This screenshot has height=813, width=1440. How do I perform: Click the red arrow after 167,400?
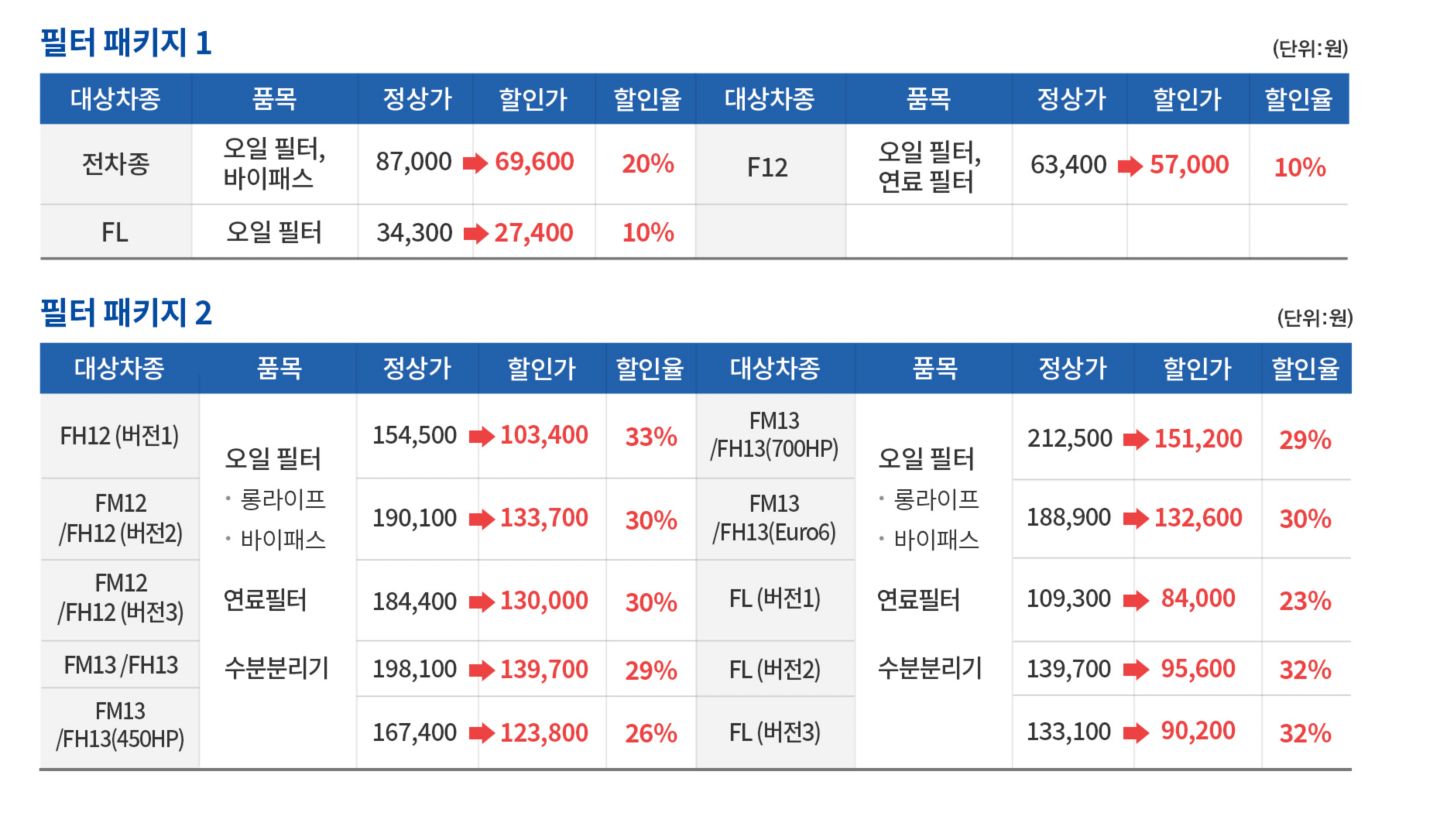(x=482, y=734)
